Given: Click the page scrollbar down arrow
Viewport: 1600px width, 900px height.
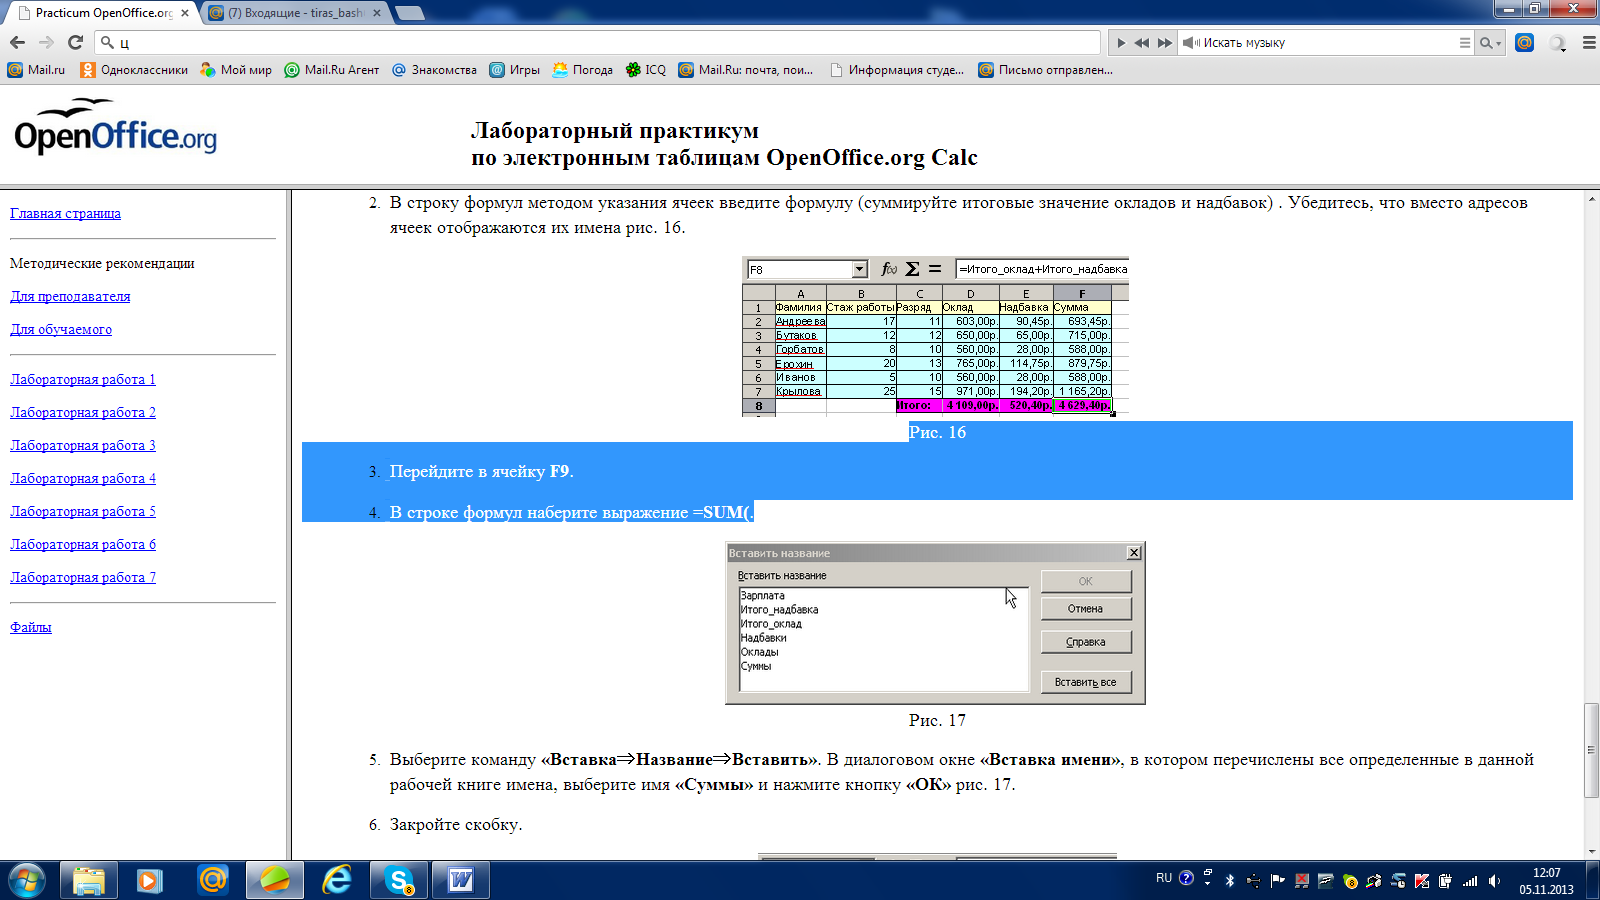Looking at the screenshot, I should [x=1591, y=850].
